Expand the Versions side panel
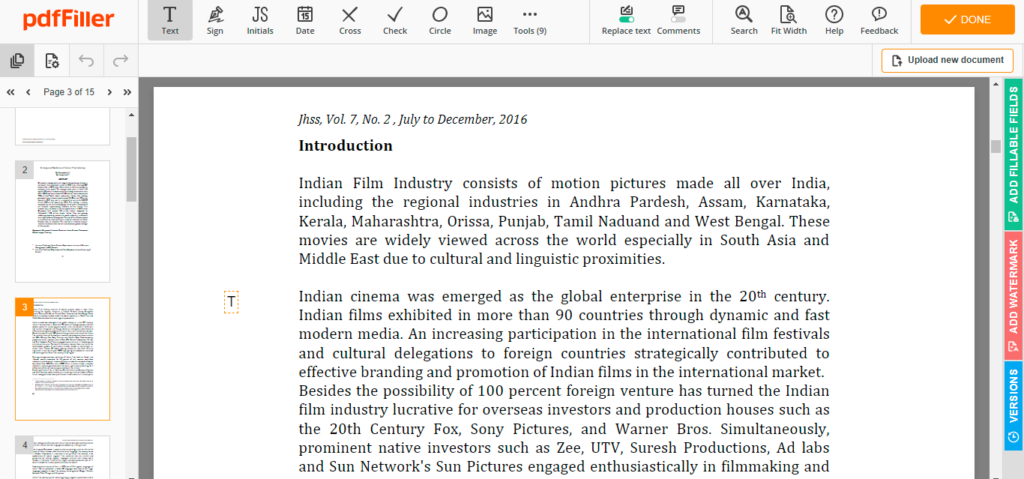This screenshot has width=1024, height=479. [x=1013, y=405]
